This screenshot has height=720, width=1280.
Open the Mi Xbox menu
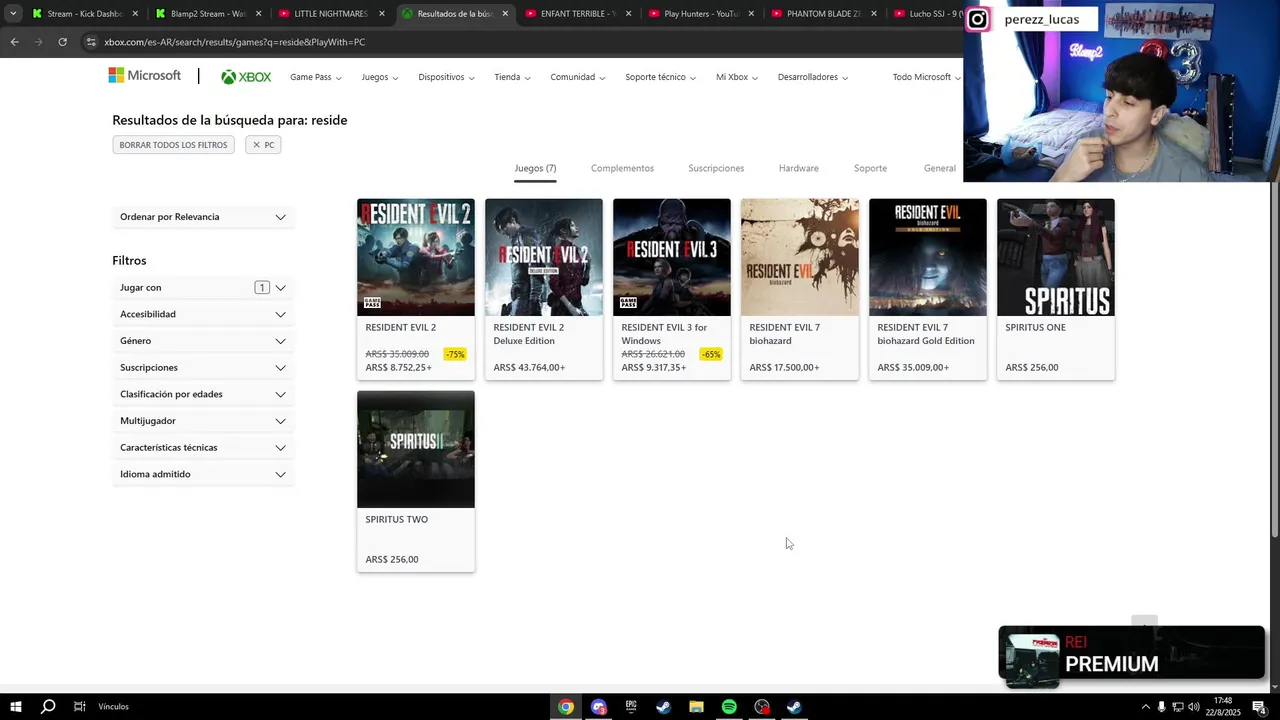pyautogui.click(x=737, y=77)
